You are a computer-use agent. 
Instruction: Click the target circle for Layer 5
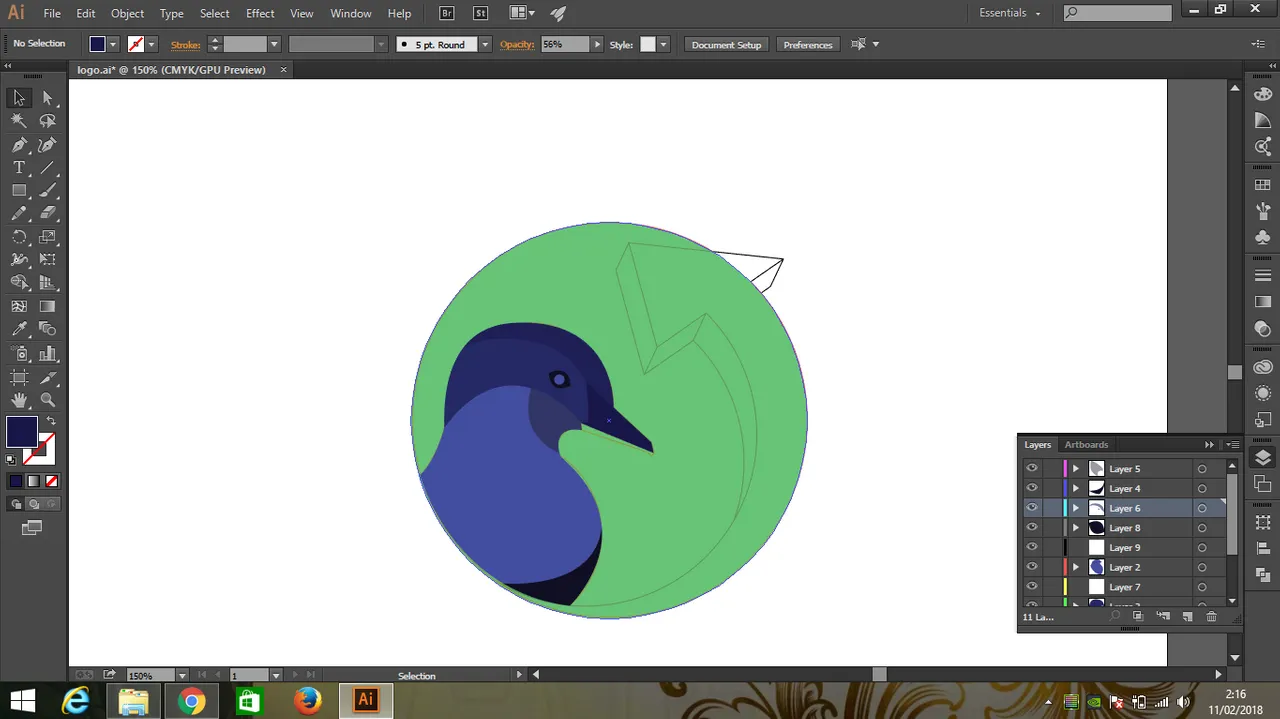(1202, 469)
